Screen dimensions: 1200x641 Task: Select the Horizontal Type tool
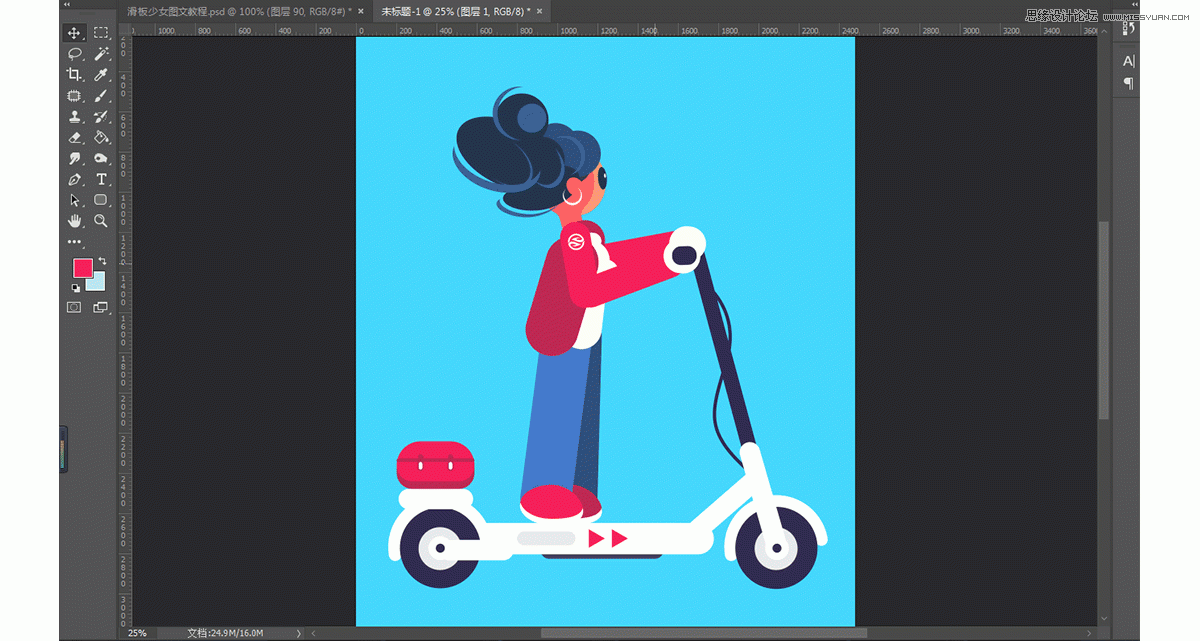point(101,180)
